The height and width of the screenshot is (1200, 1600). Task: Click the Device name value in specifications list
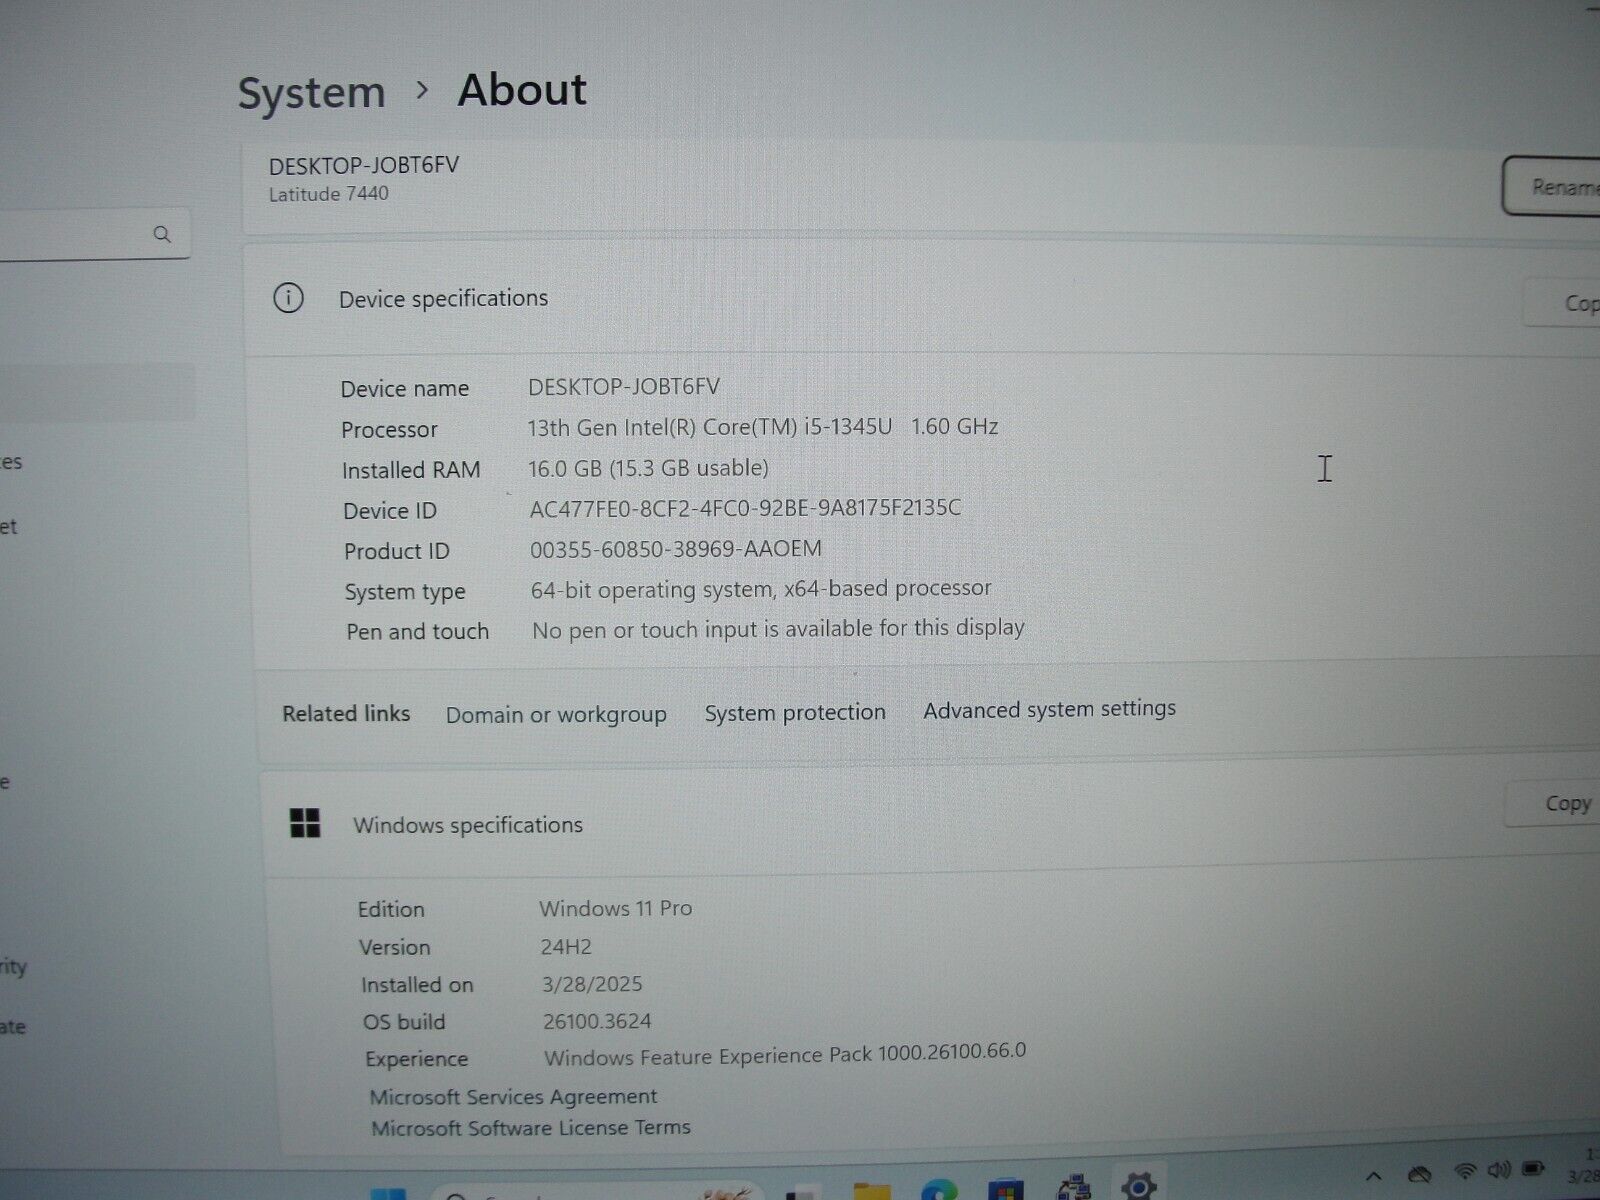[x=623, y=386]
